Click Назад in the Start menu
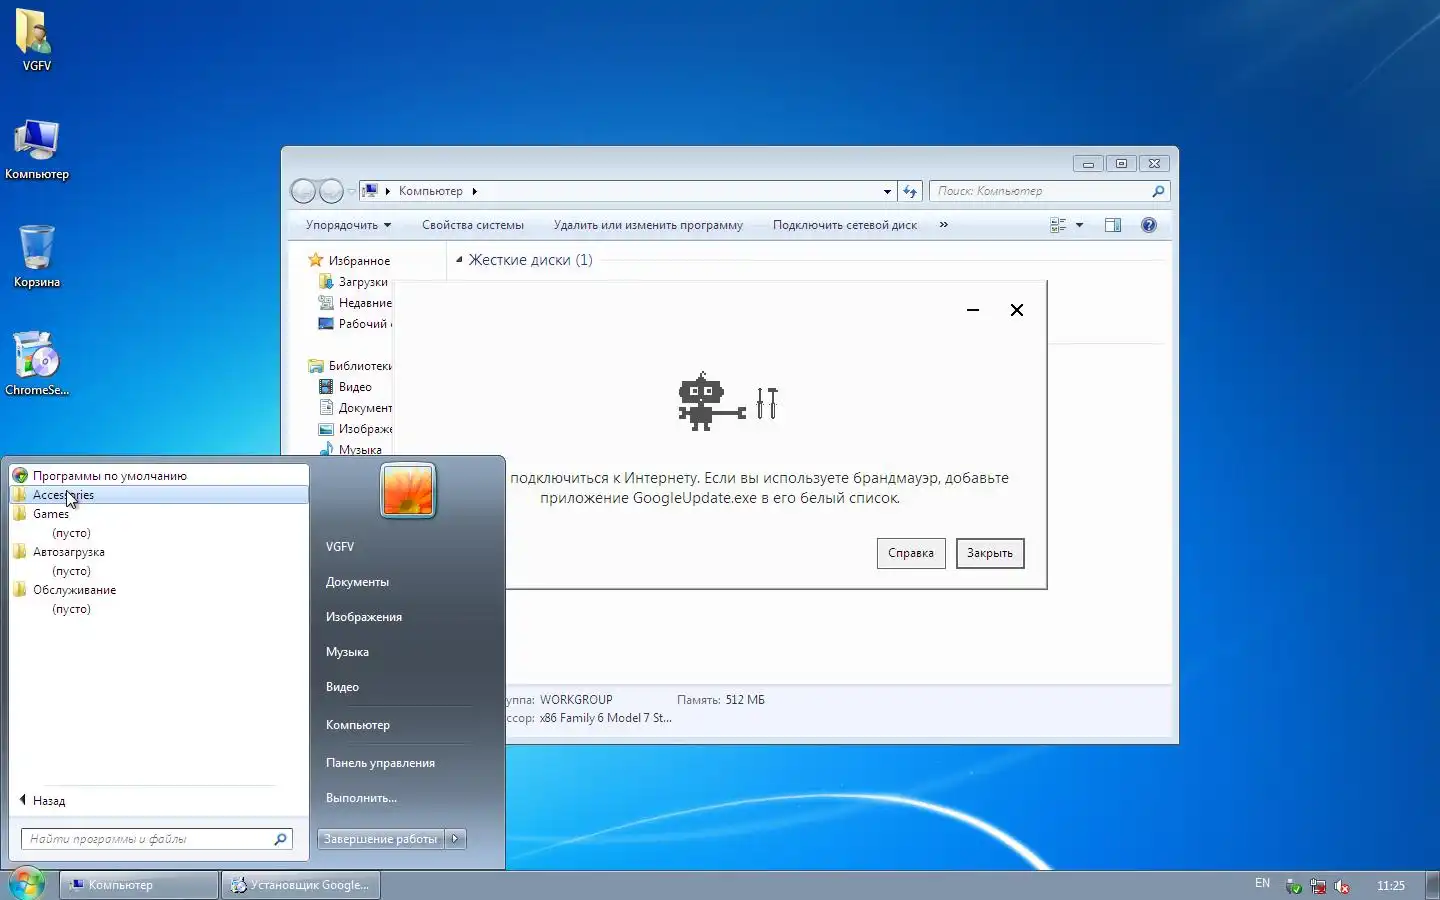The image size is (1440, 900). (42, 801)
